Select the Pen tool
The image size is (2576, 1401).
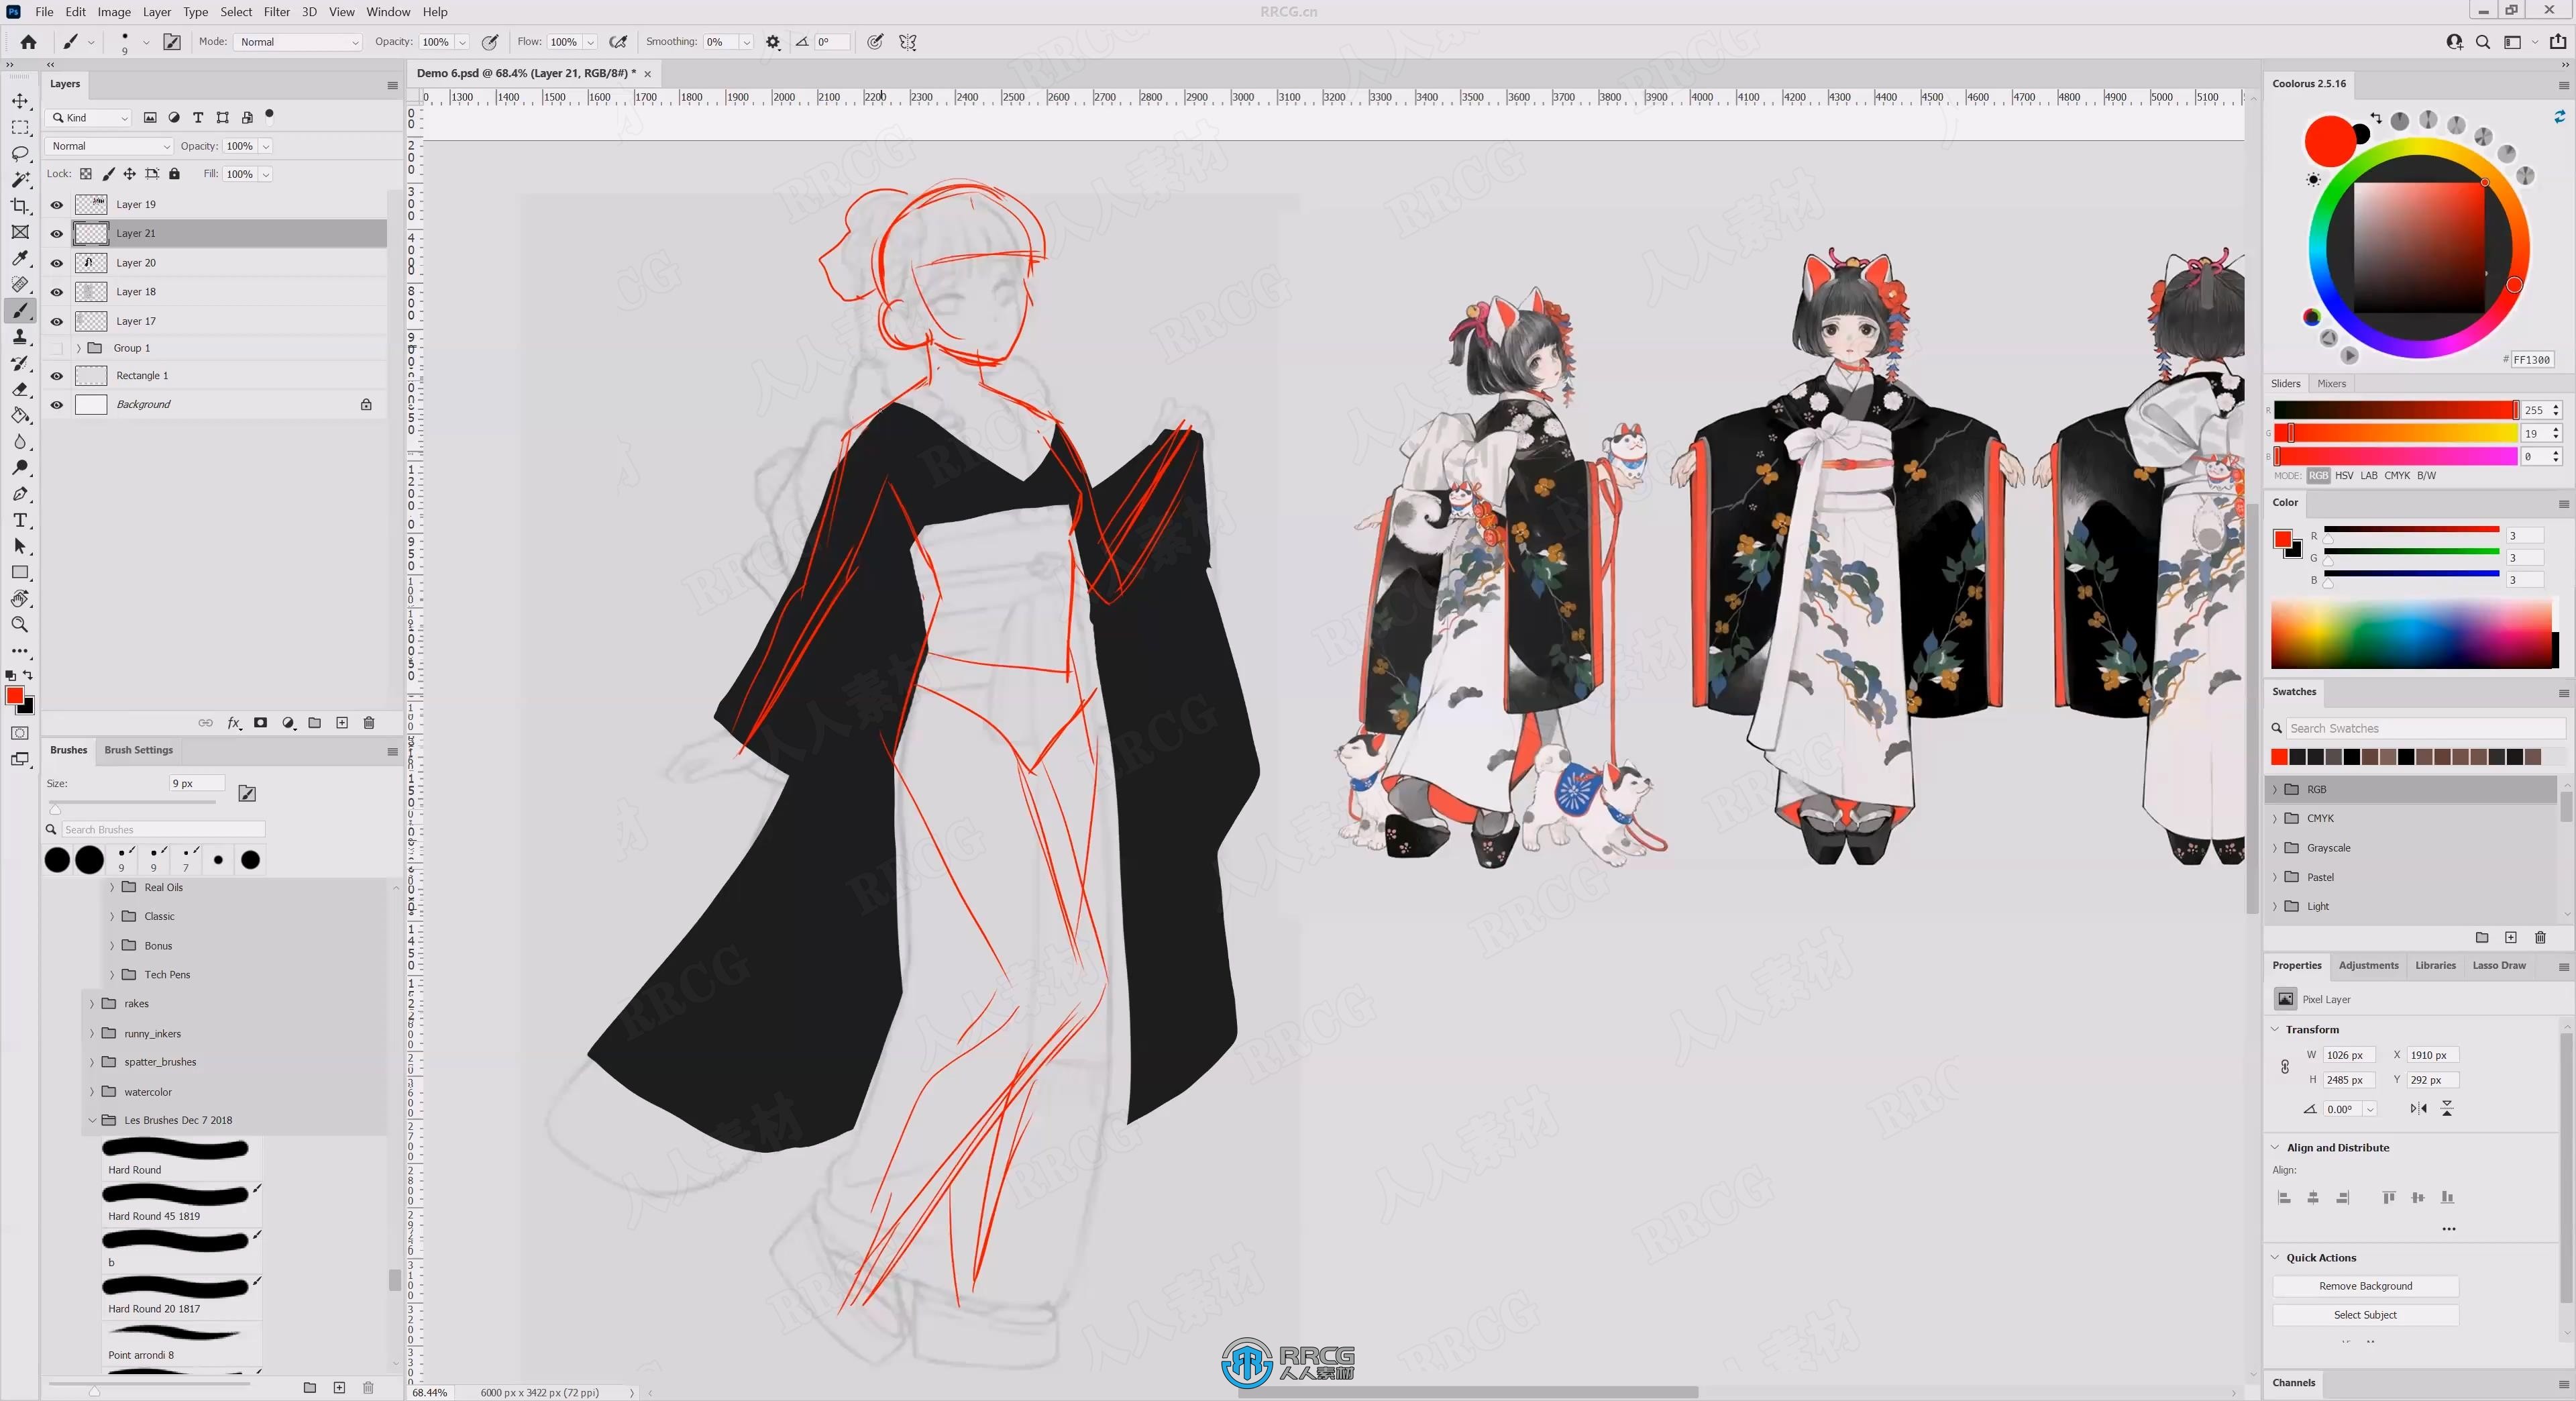20,494
